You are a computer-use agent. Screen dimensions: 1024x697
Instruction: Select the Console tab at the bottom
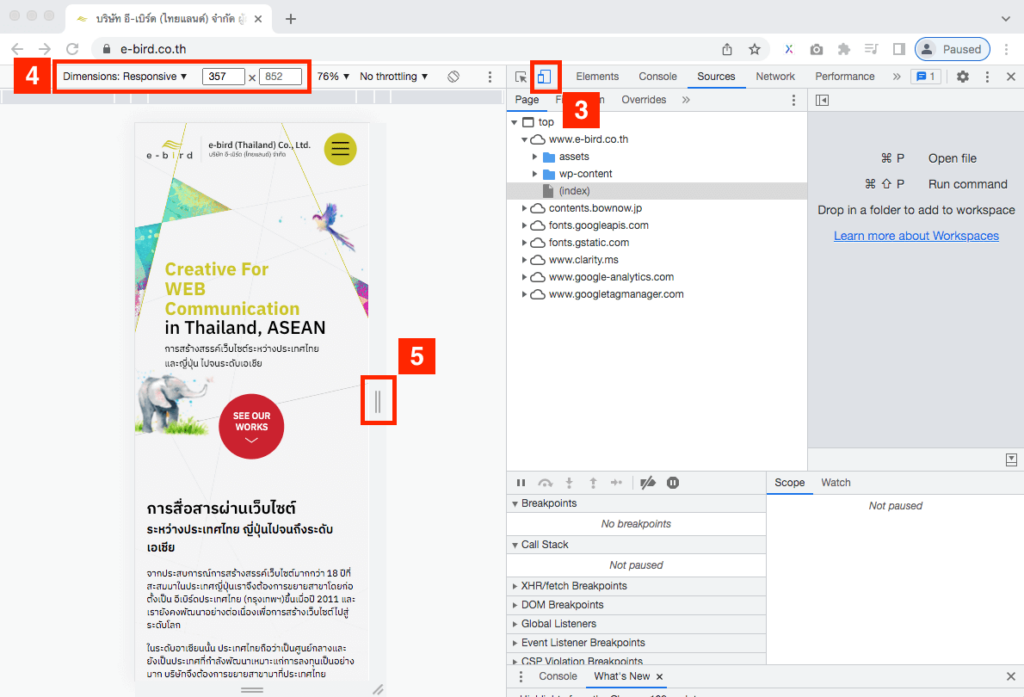pos(557,676)
